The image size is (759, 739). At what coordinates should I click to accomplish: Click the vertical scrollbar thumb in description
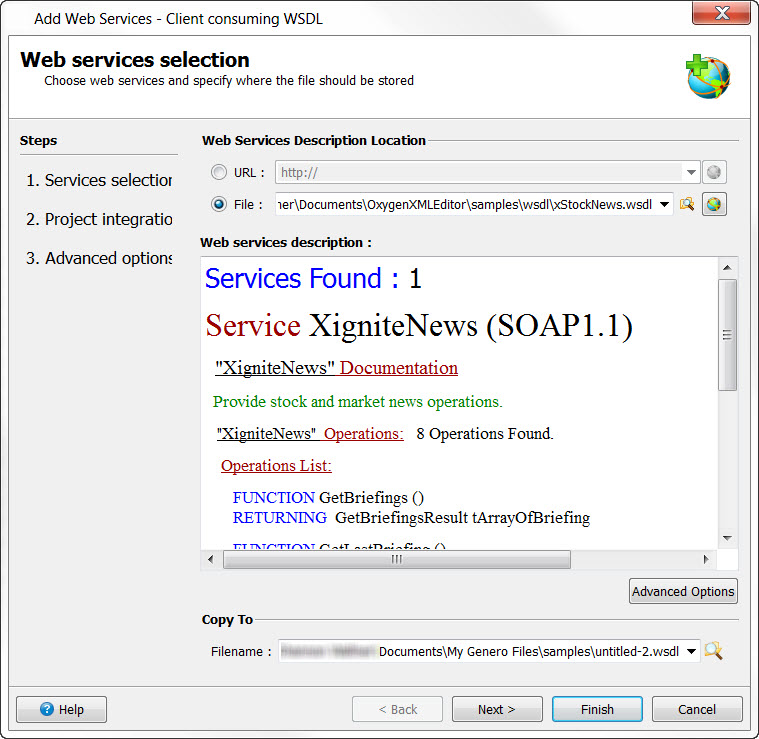pyautogui.click(x=727, y=334)
